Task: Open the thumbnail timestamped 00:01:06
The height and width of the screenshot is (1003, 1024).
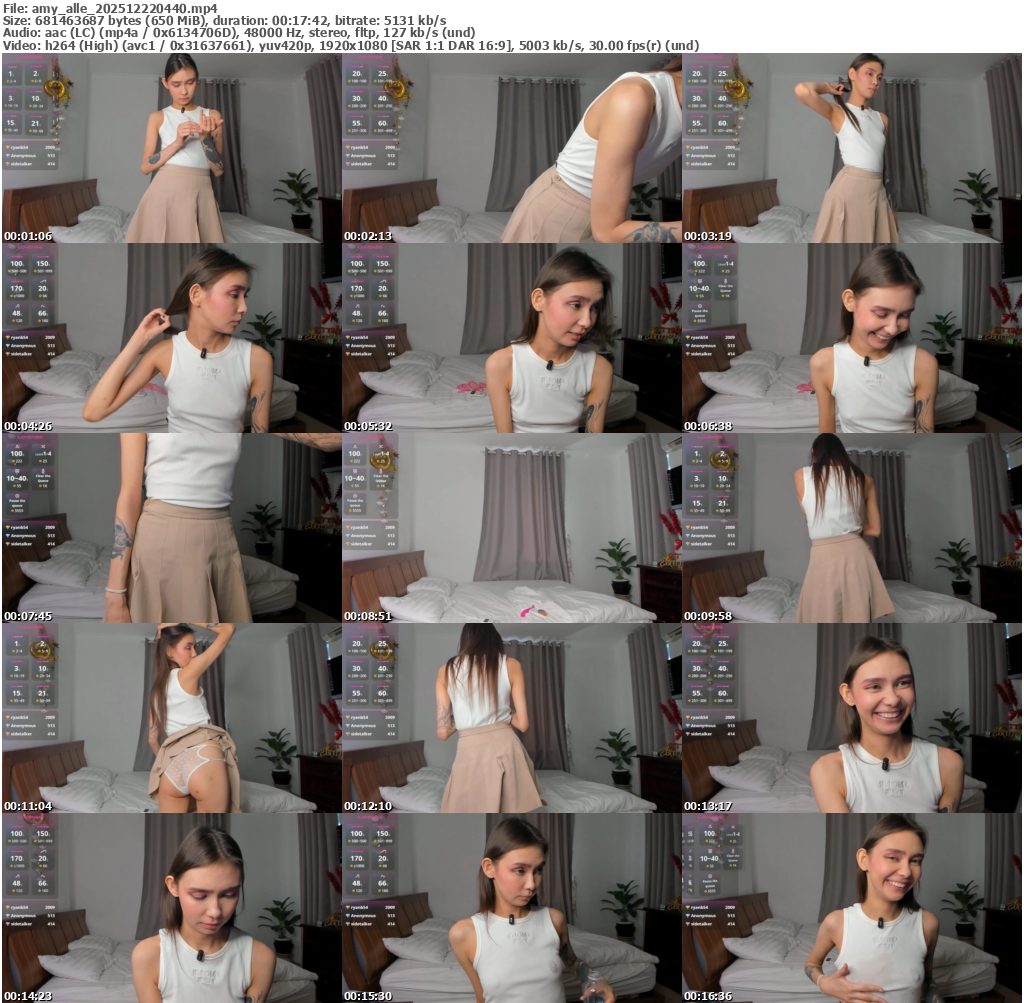Action: click(171, 148)
